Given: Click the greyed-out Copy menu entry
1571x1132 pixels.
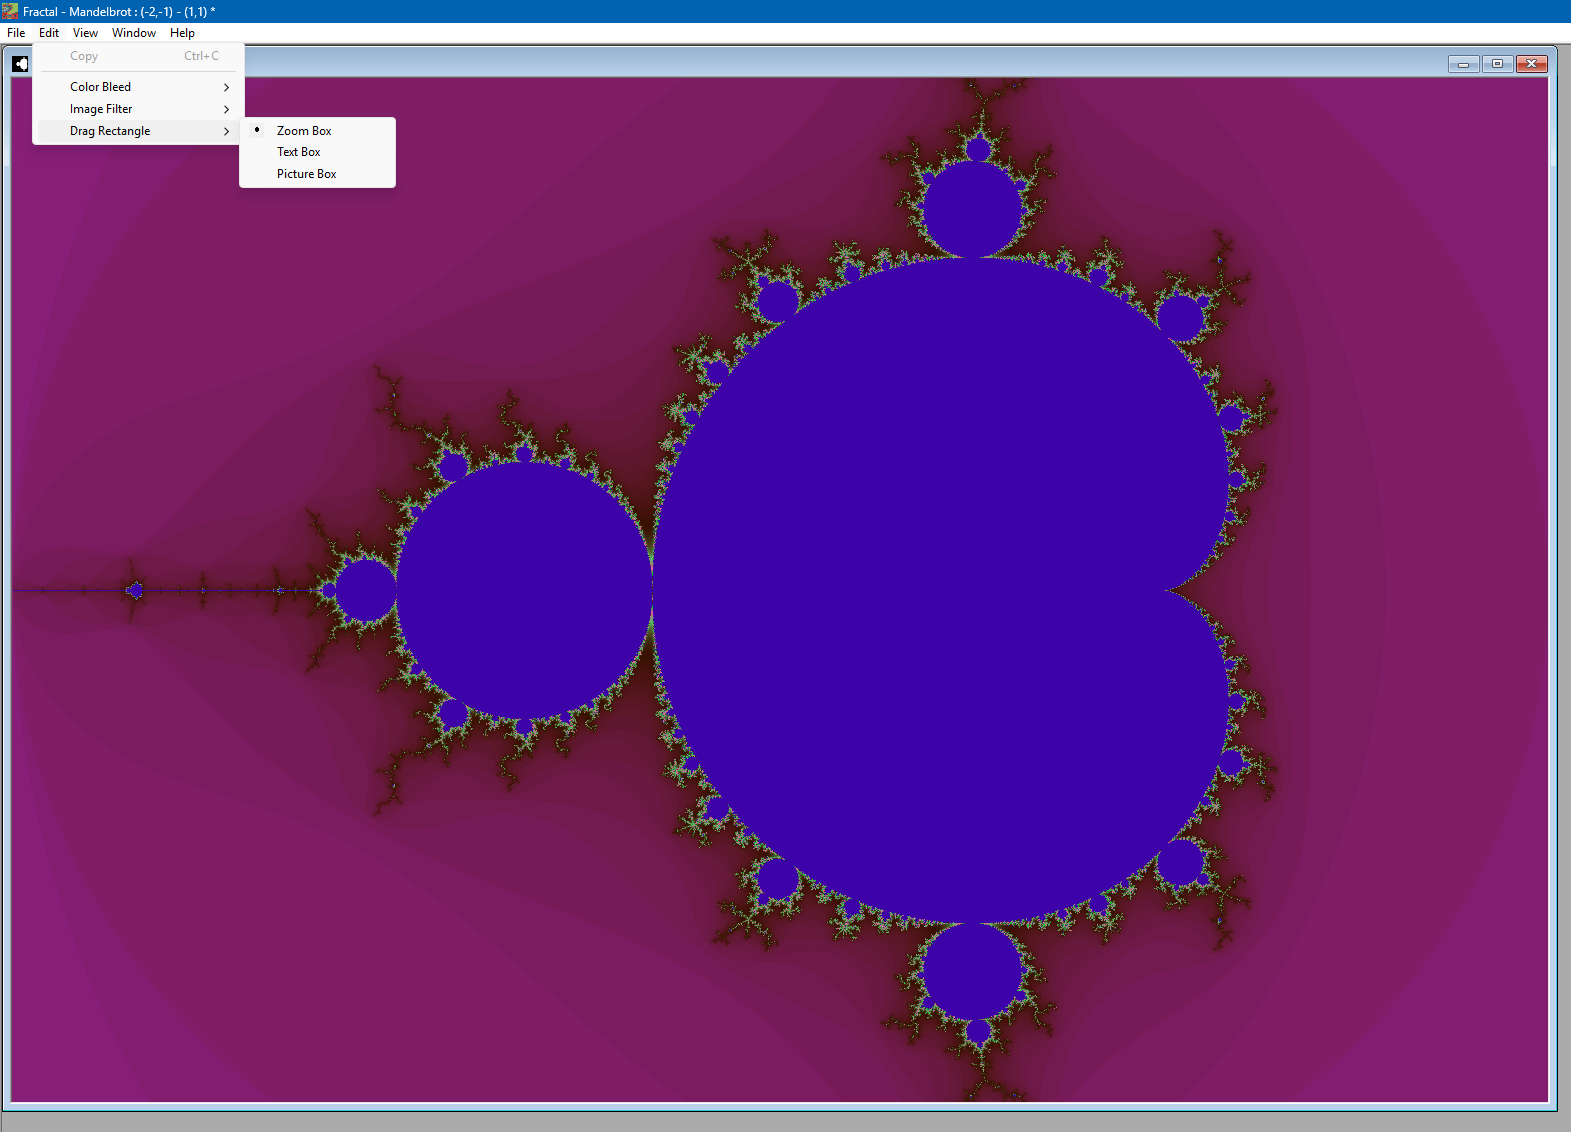Looking at the screenshot, I should [x=139, y=56].
